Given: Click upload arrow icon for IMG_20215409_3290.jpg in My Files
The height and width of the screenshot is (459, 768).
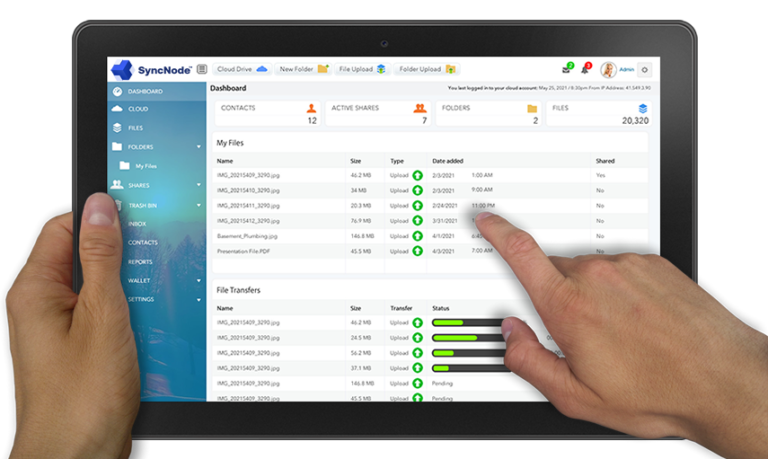Looking at the screenshot, I should [417, 175].
